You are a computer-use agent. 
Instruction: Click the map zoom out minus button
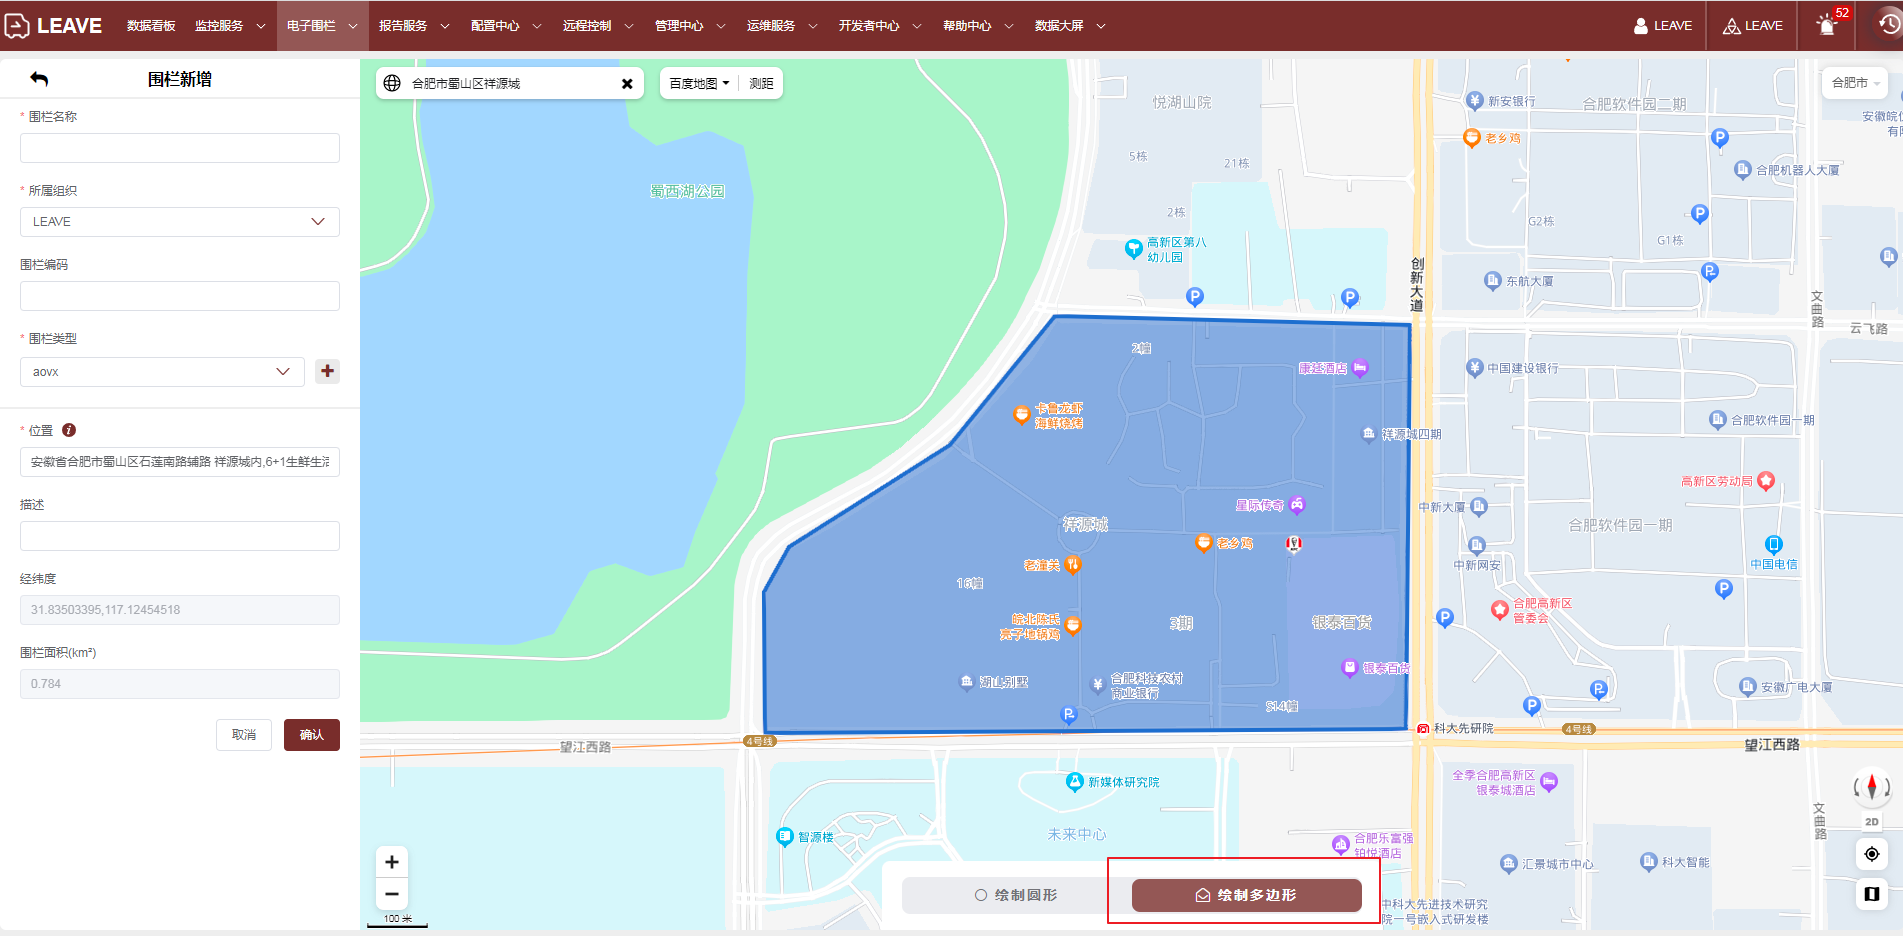coord(392,893)
